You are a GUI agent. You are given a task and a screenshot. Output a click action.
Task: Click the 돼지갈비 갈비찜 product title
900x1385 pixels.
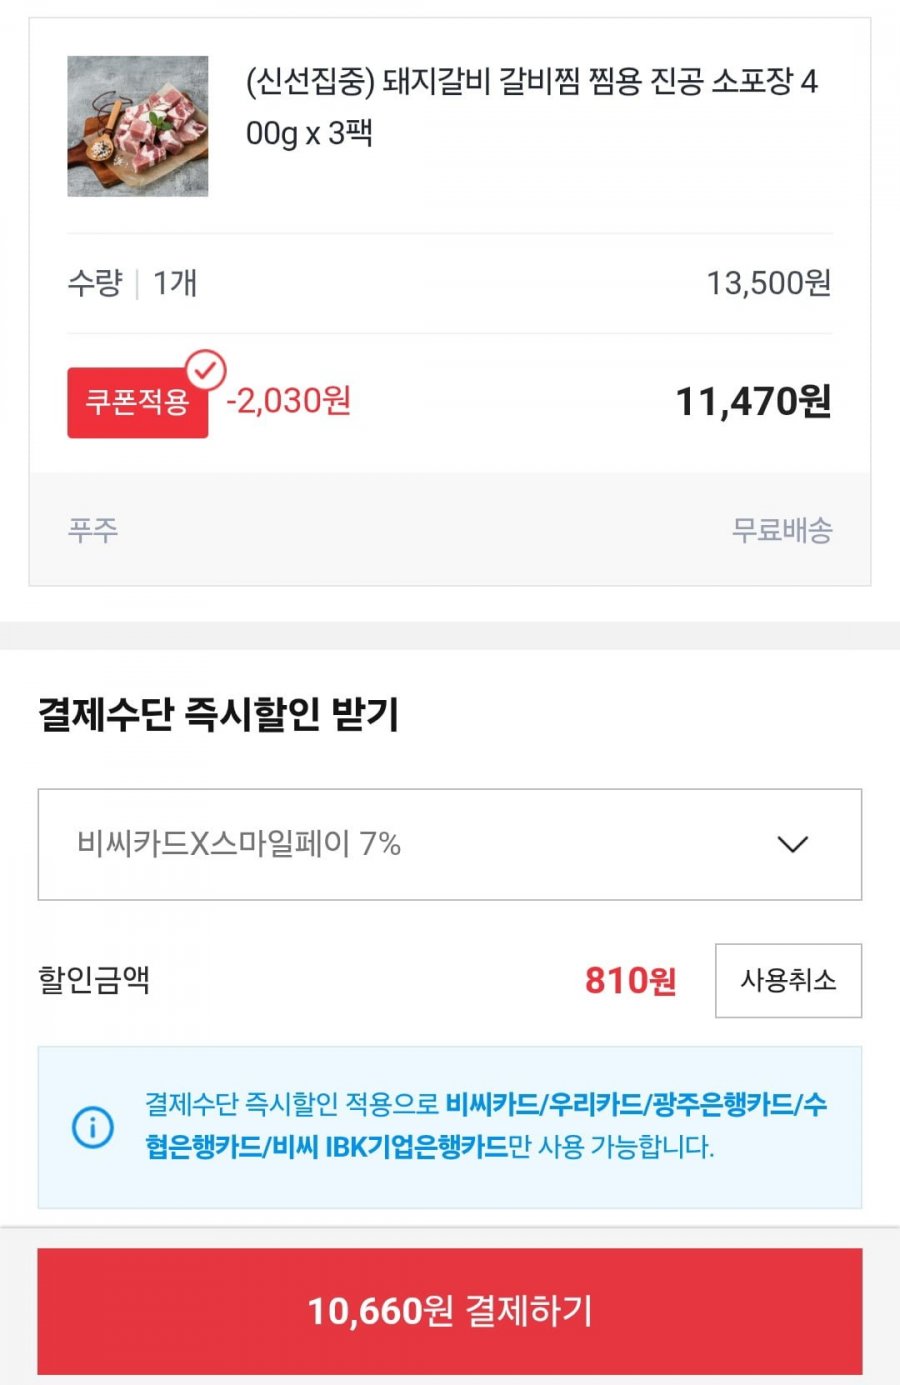click(531, 106)
